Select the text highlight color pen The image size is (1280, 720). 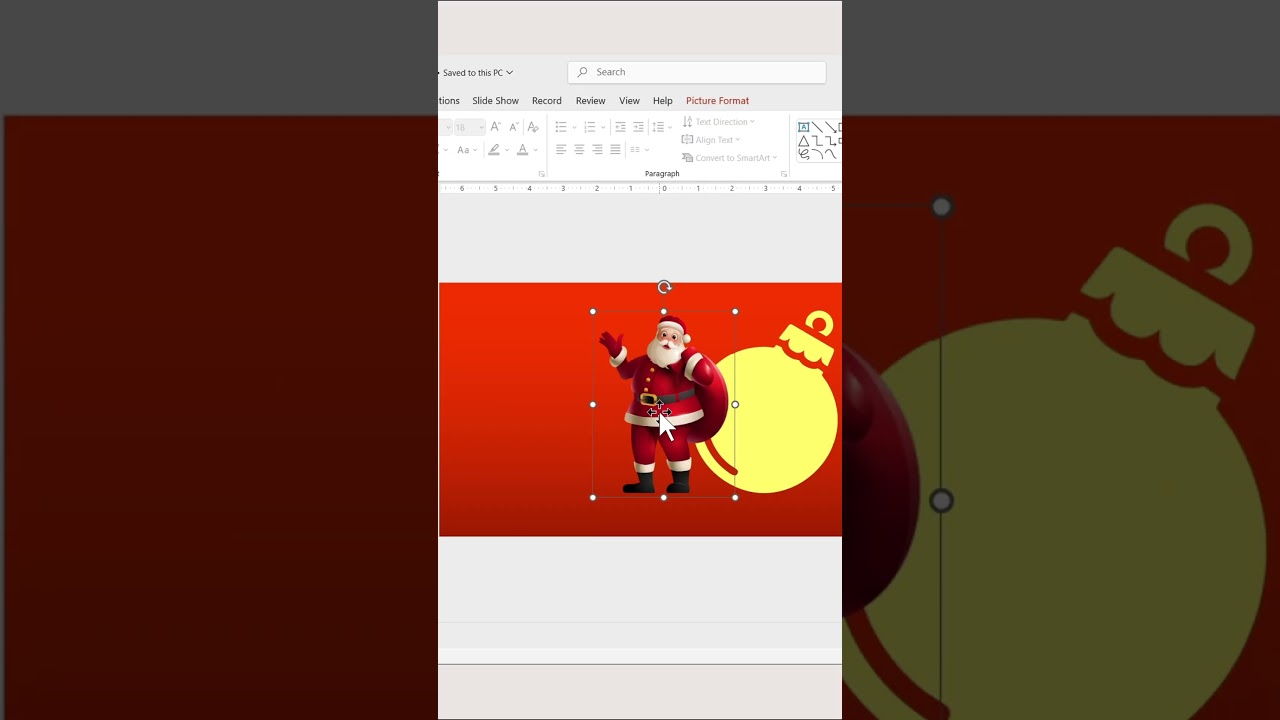[494, 149]
